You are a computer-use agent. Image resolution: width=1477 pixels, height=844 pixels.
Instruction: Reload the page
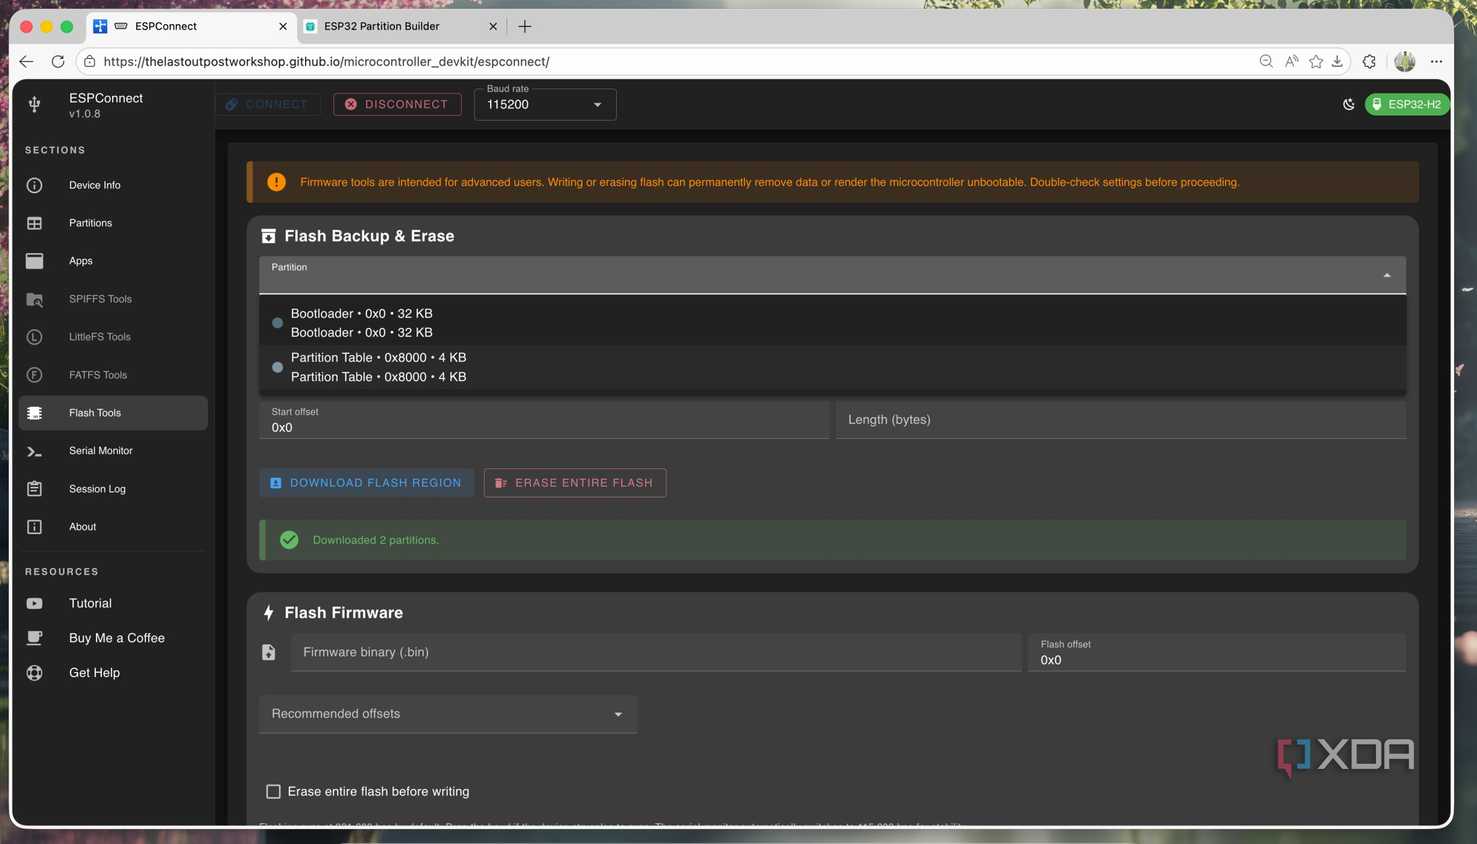[x=58, y=62]
